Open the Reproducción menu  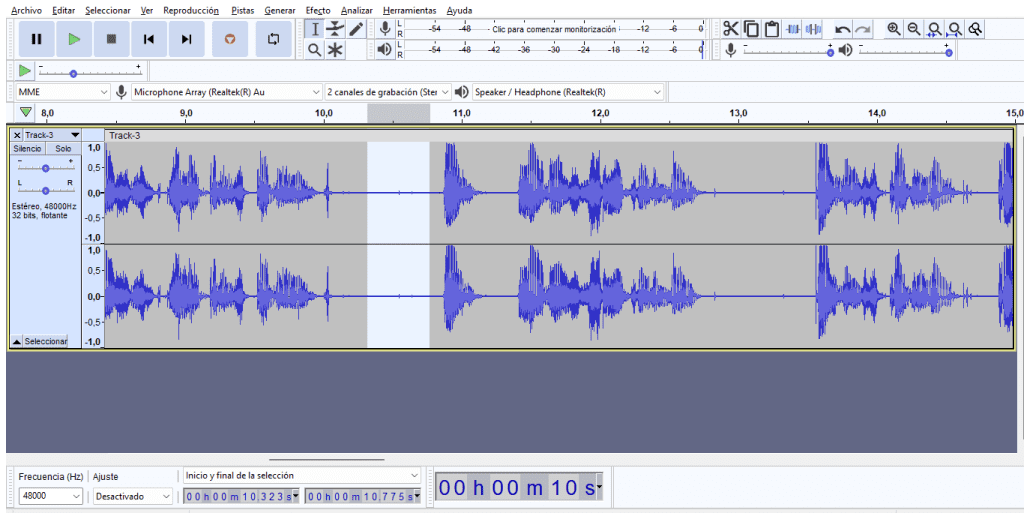(x=191, y=10)
